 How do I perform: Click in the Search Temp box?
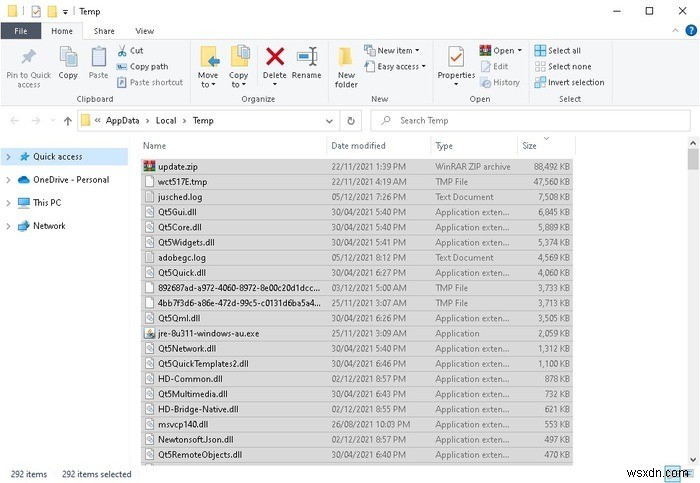click(x=530, y=121)
